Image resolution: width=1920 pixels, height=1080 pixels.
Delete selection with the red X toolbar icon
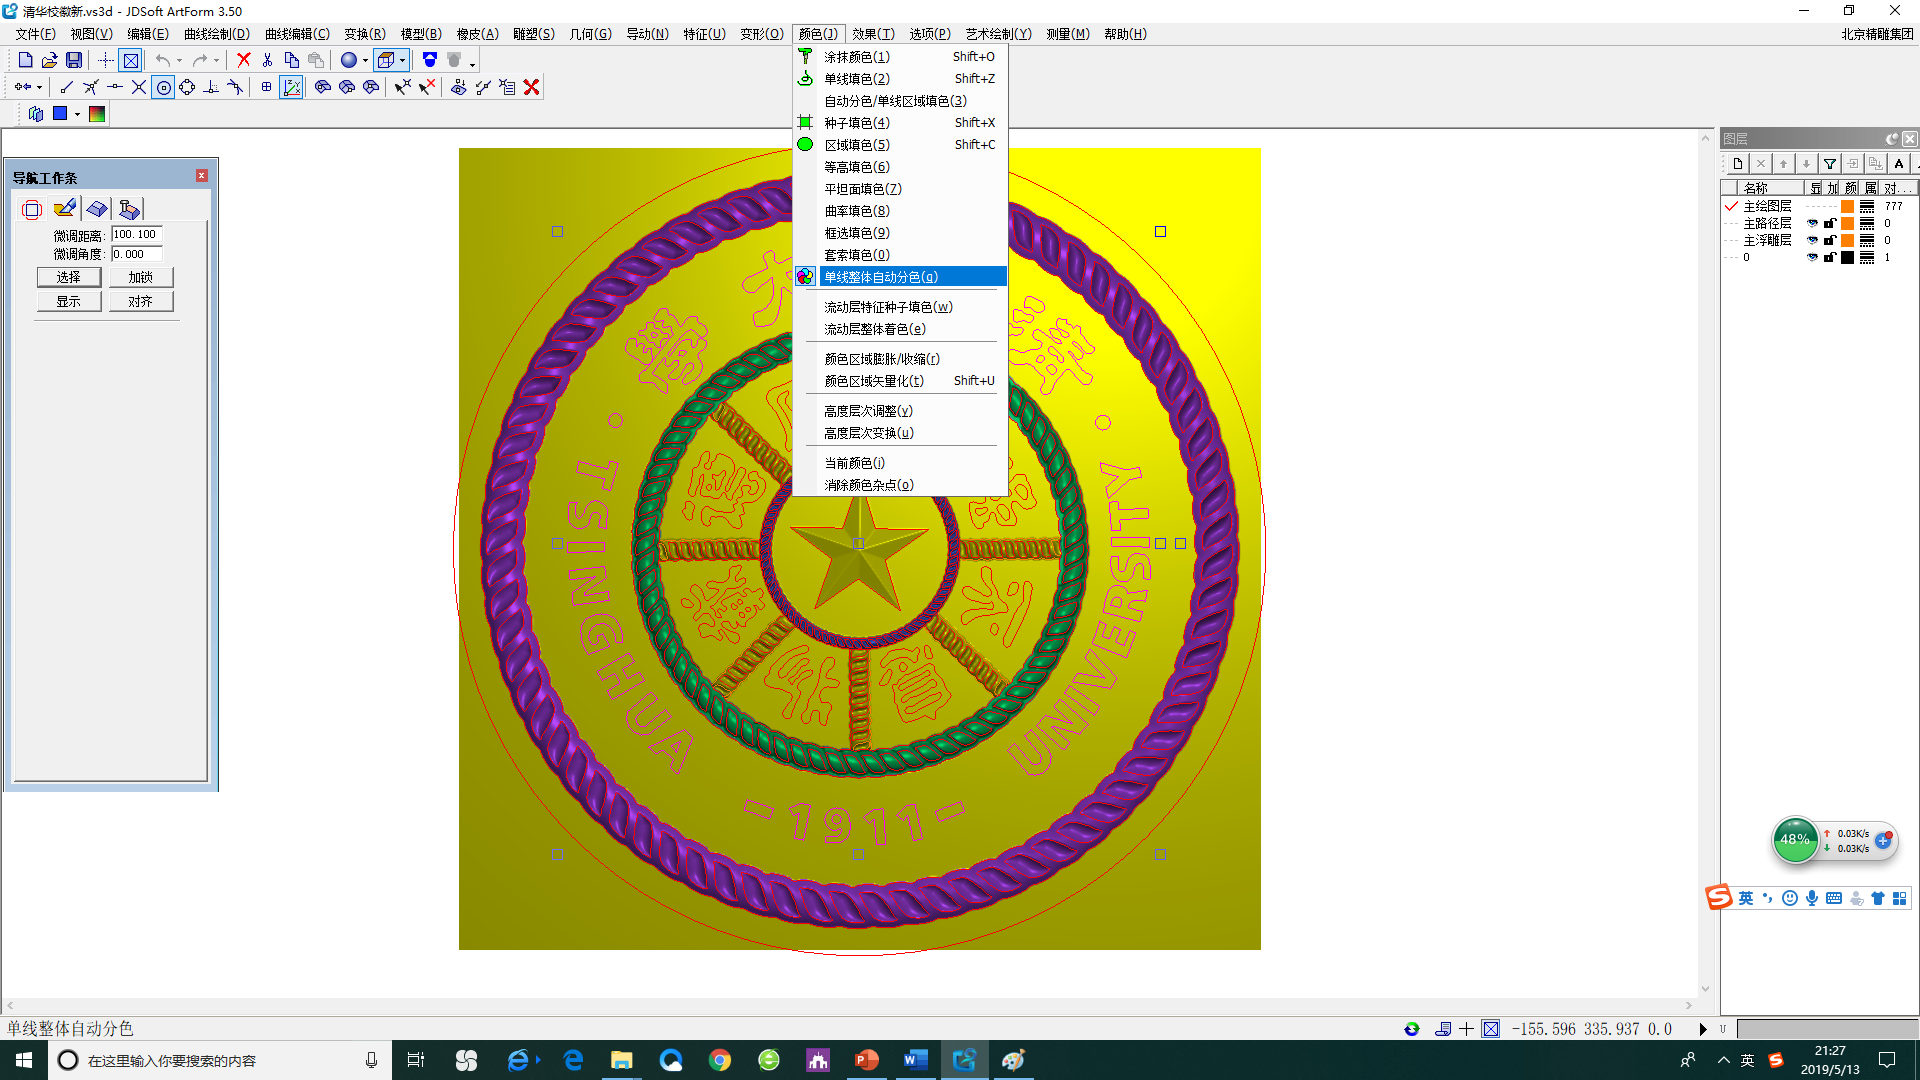(243, 60)
